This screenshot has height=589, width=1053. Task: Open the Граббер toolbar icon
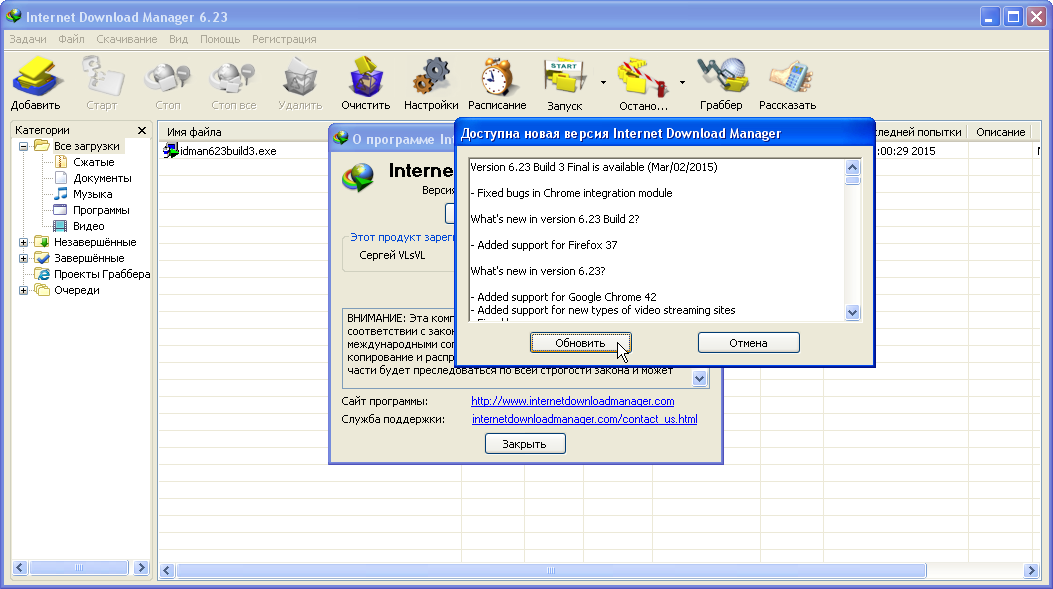[x=722, y=77]
